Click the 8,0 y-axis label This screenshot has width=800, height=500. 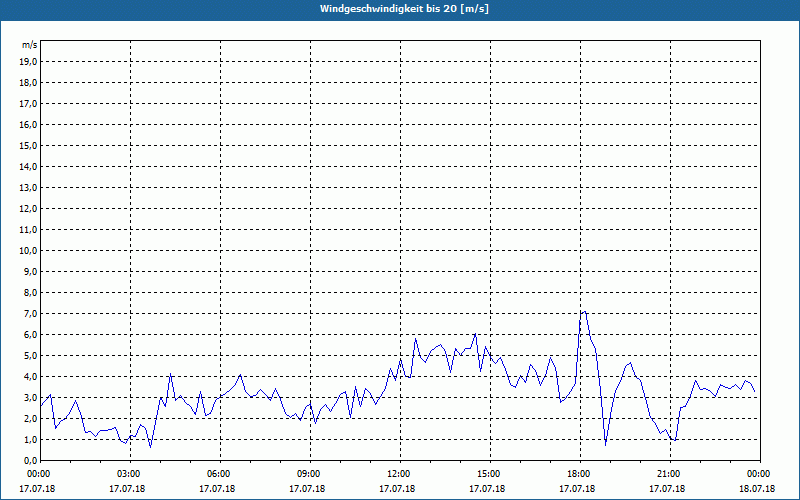pos(30,293)
